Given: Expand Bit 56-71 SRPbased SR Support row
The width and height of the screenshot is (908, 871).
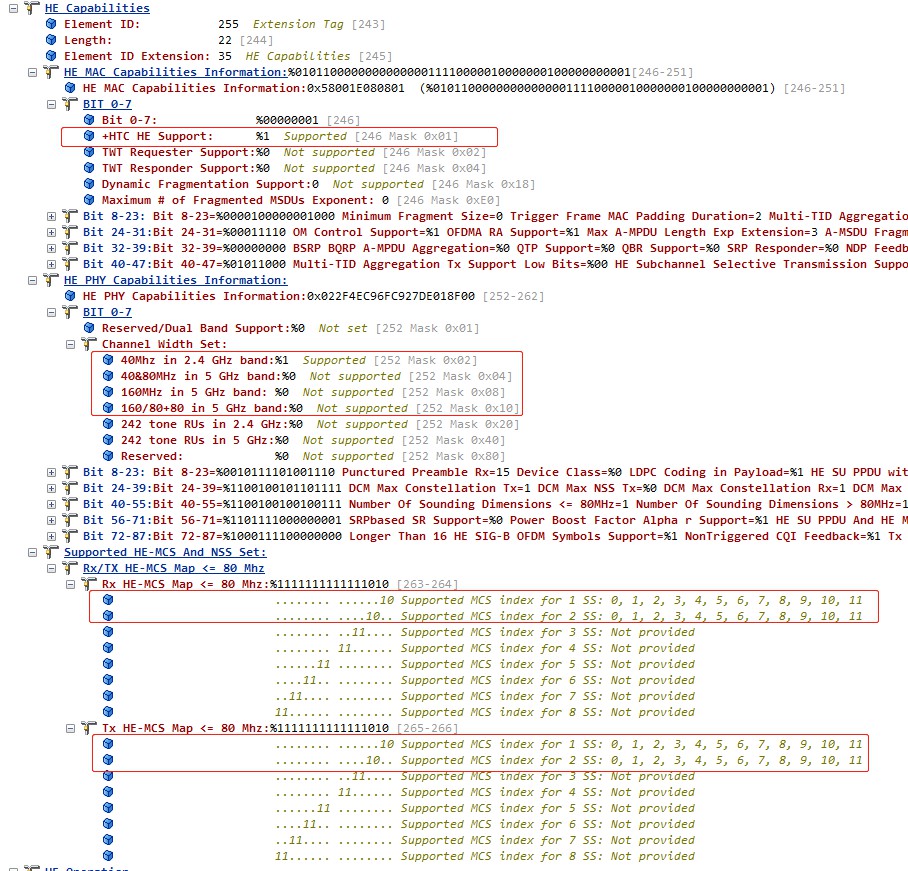Looking at the screenshot, I should coord(52,521).
